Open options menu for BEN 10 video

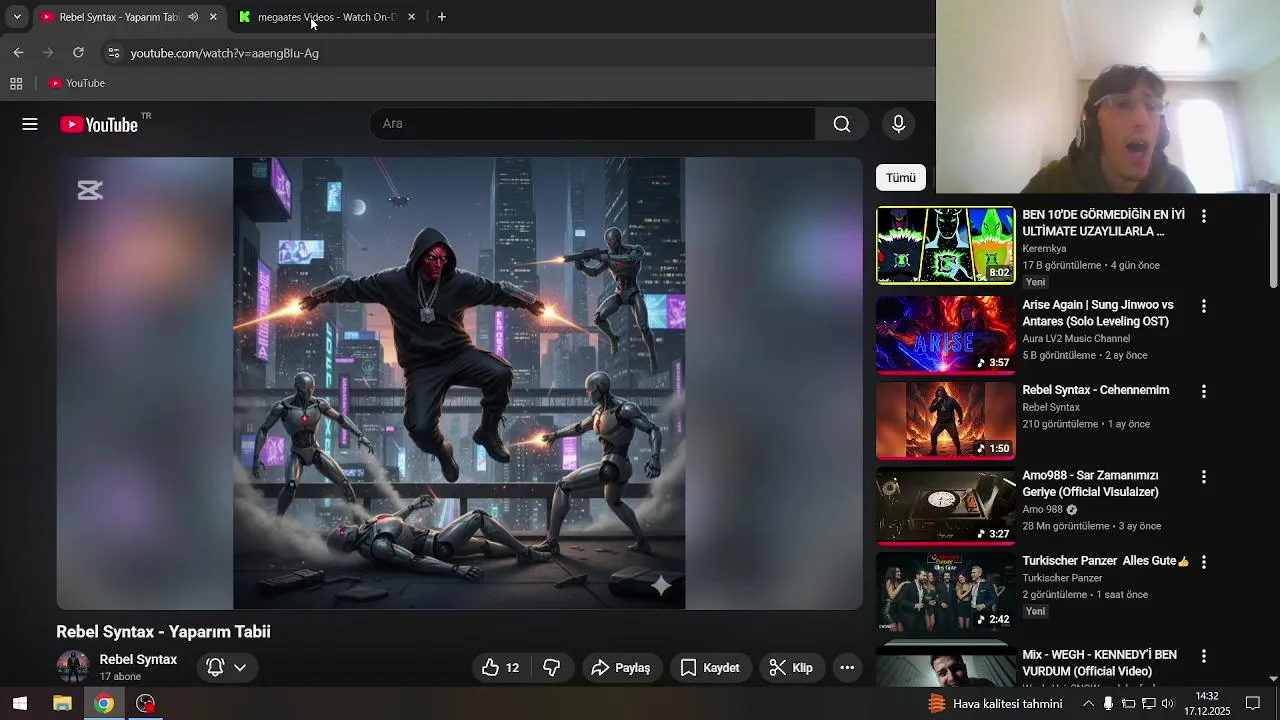(x=1204, y=216)
